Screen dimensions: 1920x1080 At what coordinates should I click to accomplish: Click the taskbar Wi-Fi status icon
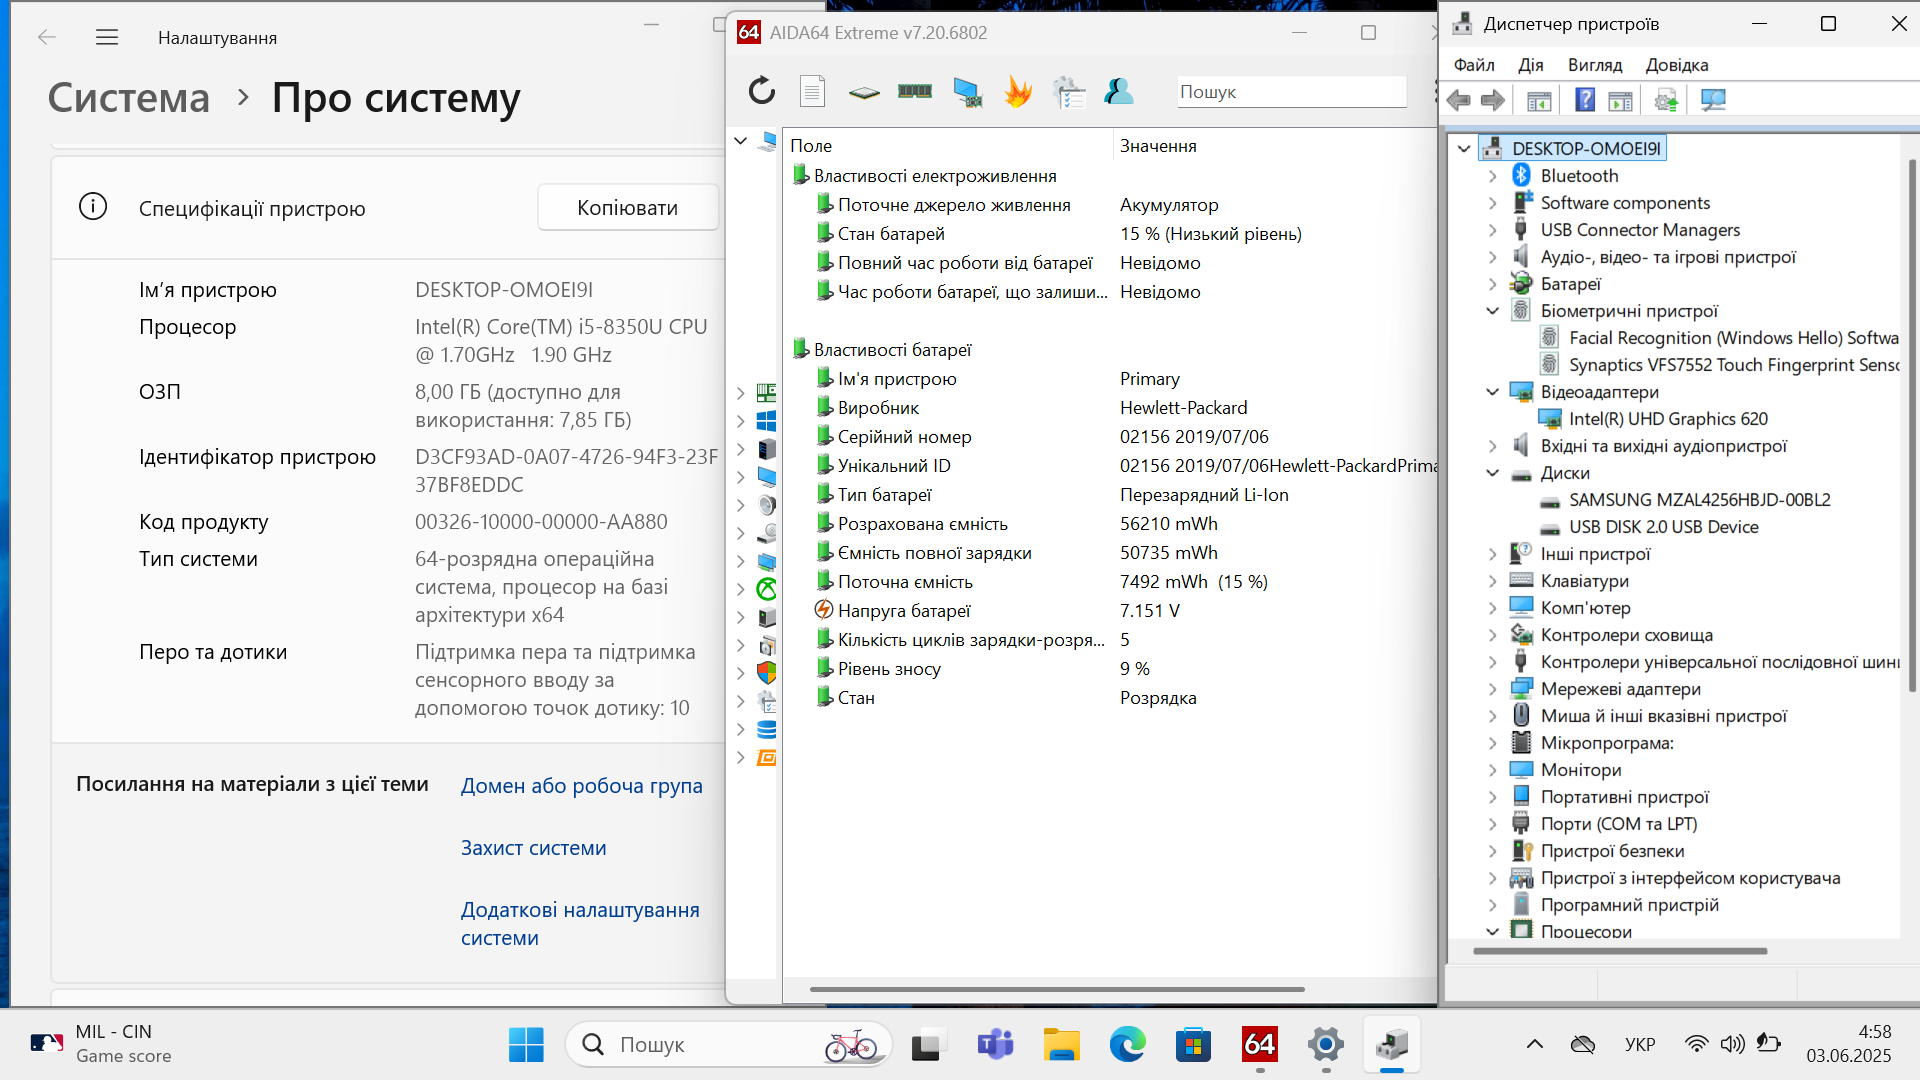click(1696, 1044)
